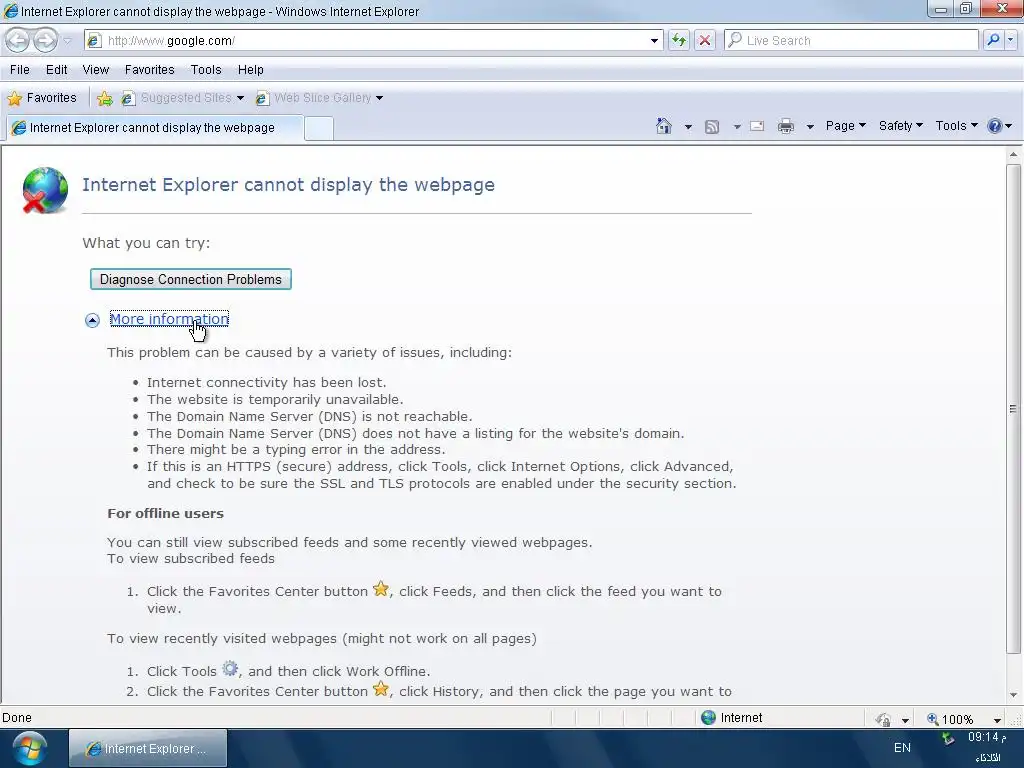Image resolution: width=1024 pixels, height=768 pixels.
Task: Click the Forward navigation arrow button
Action: pos(45,40)
